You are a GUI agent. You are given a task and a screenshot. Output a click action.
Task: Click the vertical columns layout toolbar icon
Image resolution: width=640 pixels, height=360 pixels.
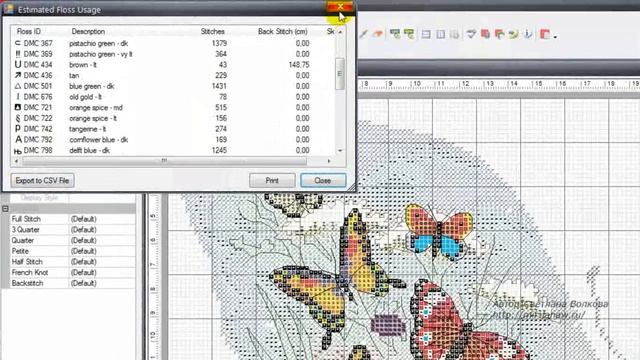click(440, 34)
